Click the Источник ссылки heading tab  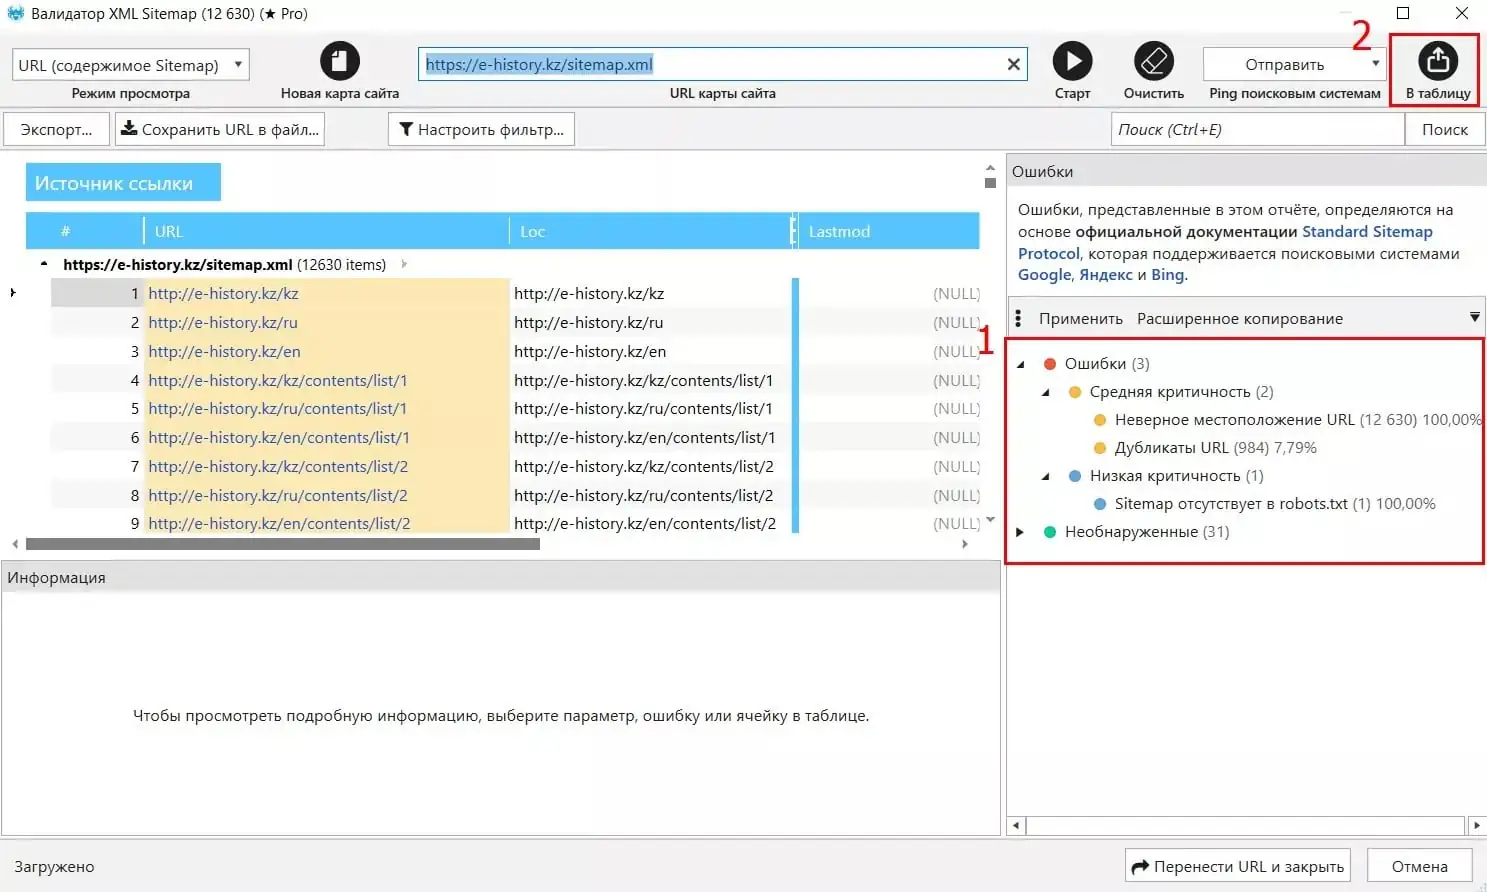tap(123, 183)
